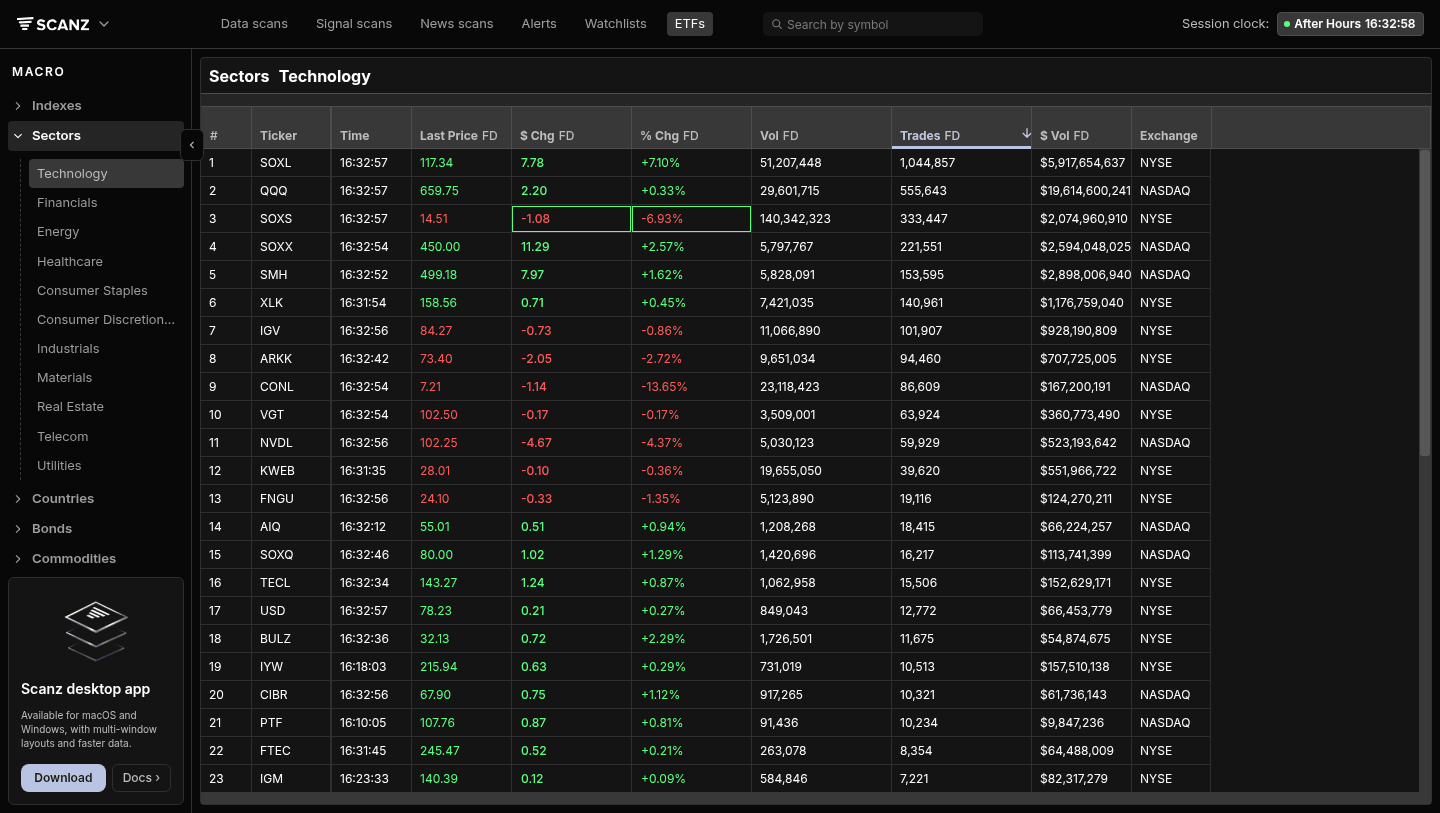This screenshot has width=1440, height=813.
Task: Click the SOXL ticker cell
Action: [291, 163]
